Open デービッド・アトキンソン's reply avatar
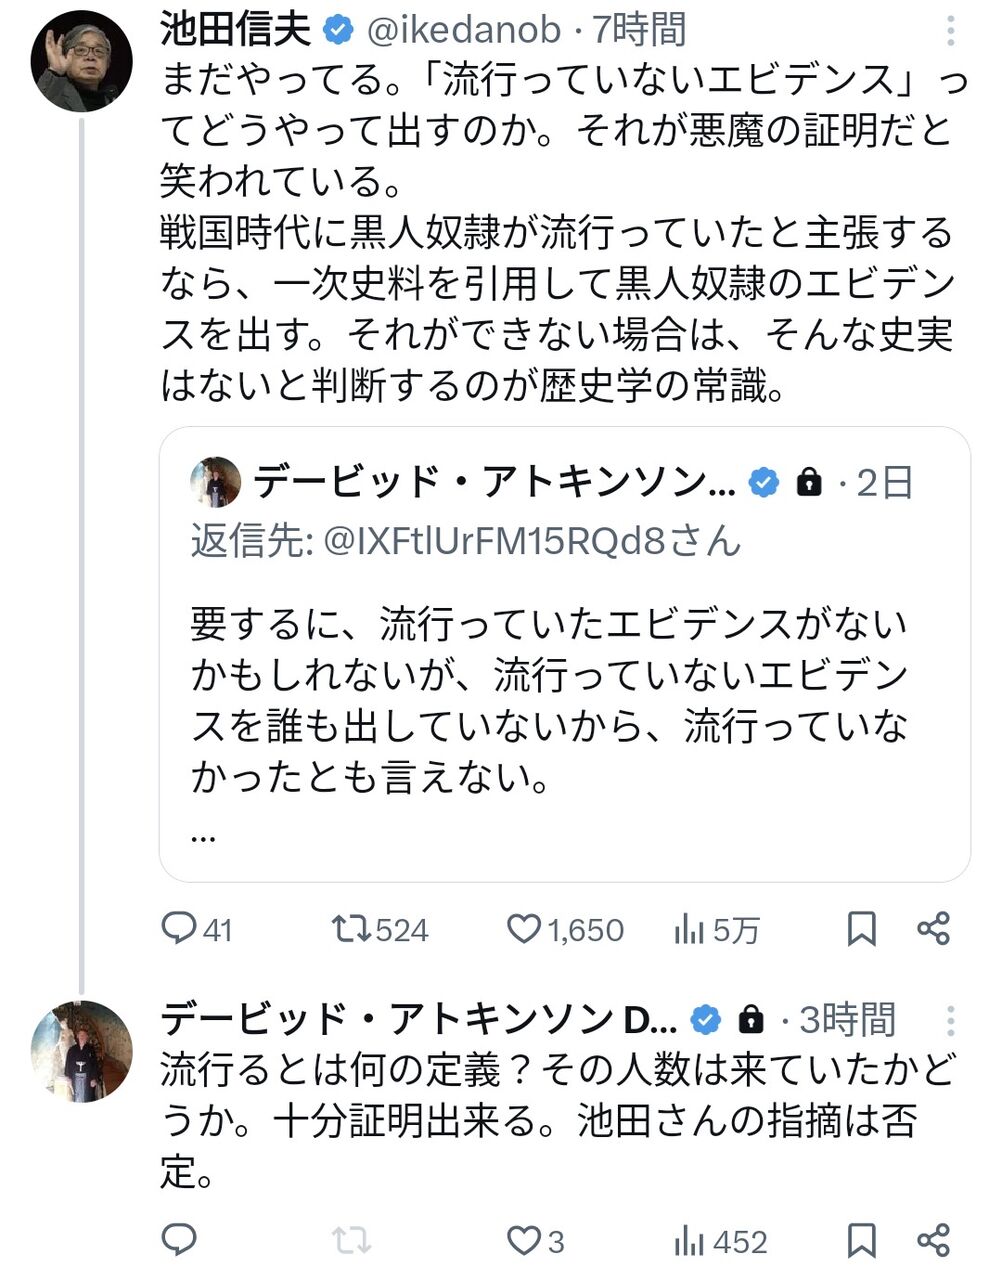1002x1280 pixels. coord(82,1051)
